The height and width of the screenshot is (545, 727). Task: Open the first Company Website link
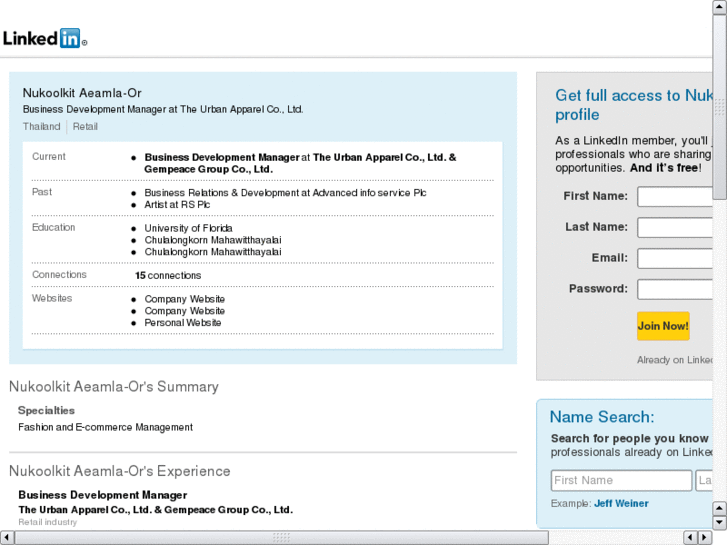[x=185, y=299]
